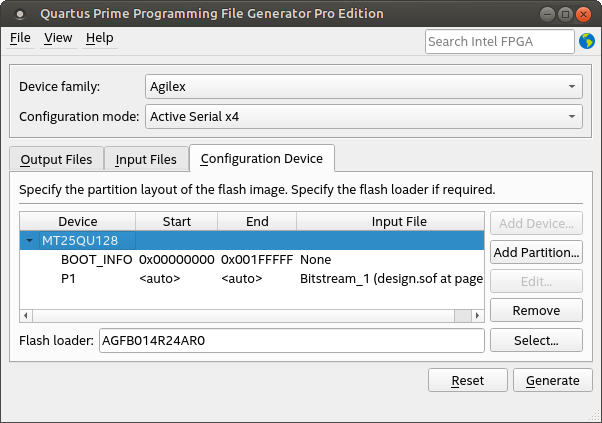Open the File menu

(x=20, y=38)
